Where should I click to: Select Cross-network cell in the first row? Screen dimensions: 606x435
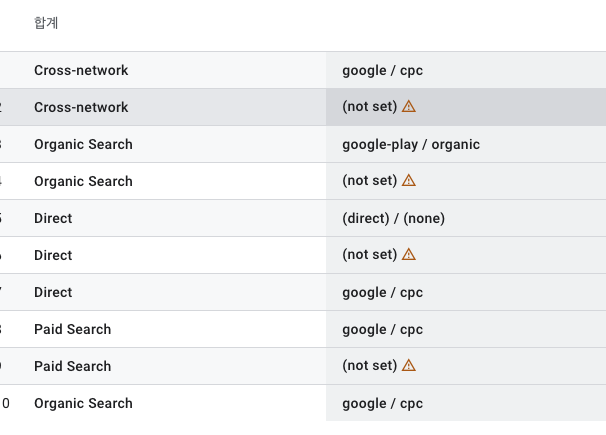[x=81, y=70]
